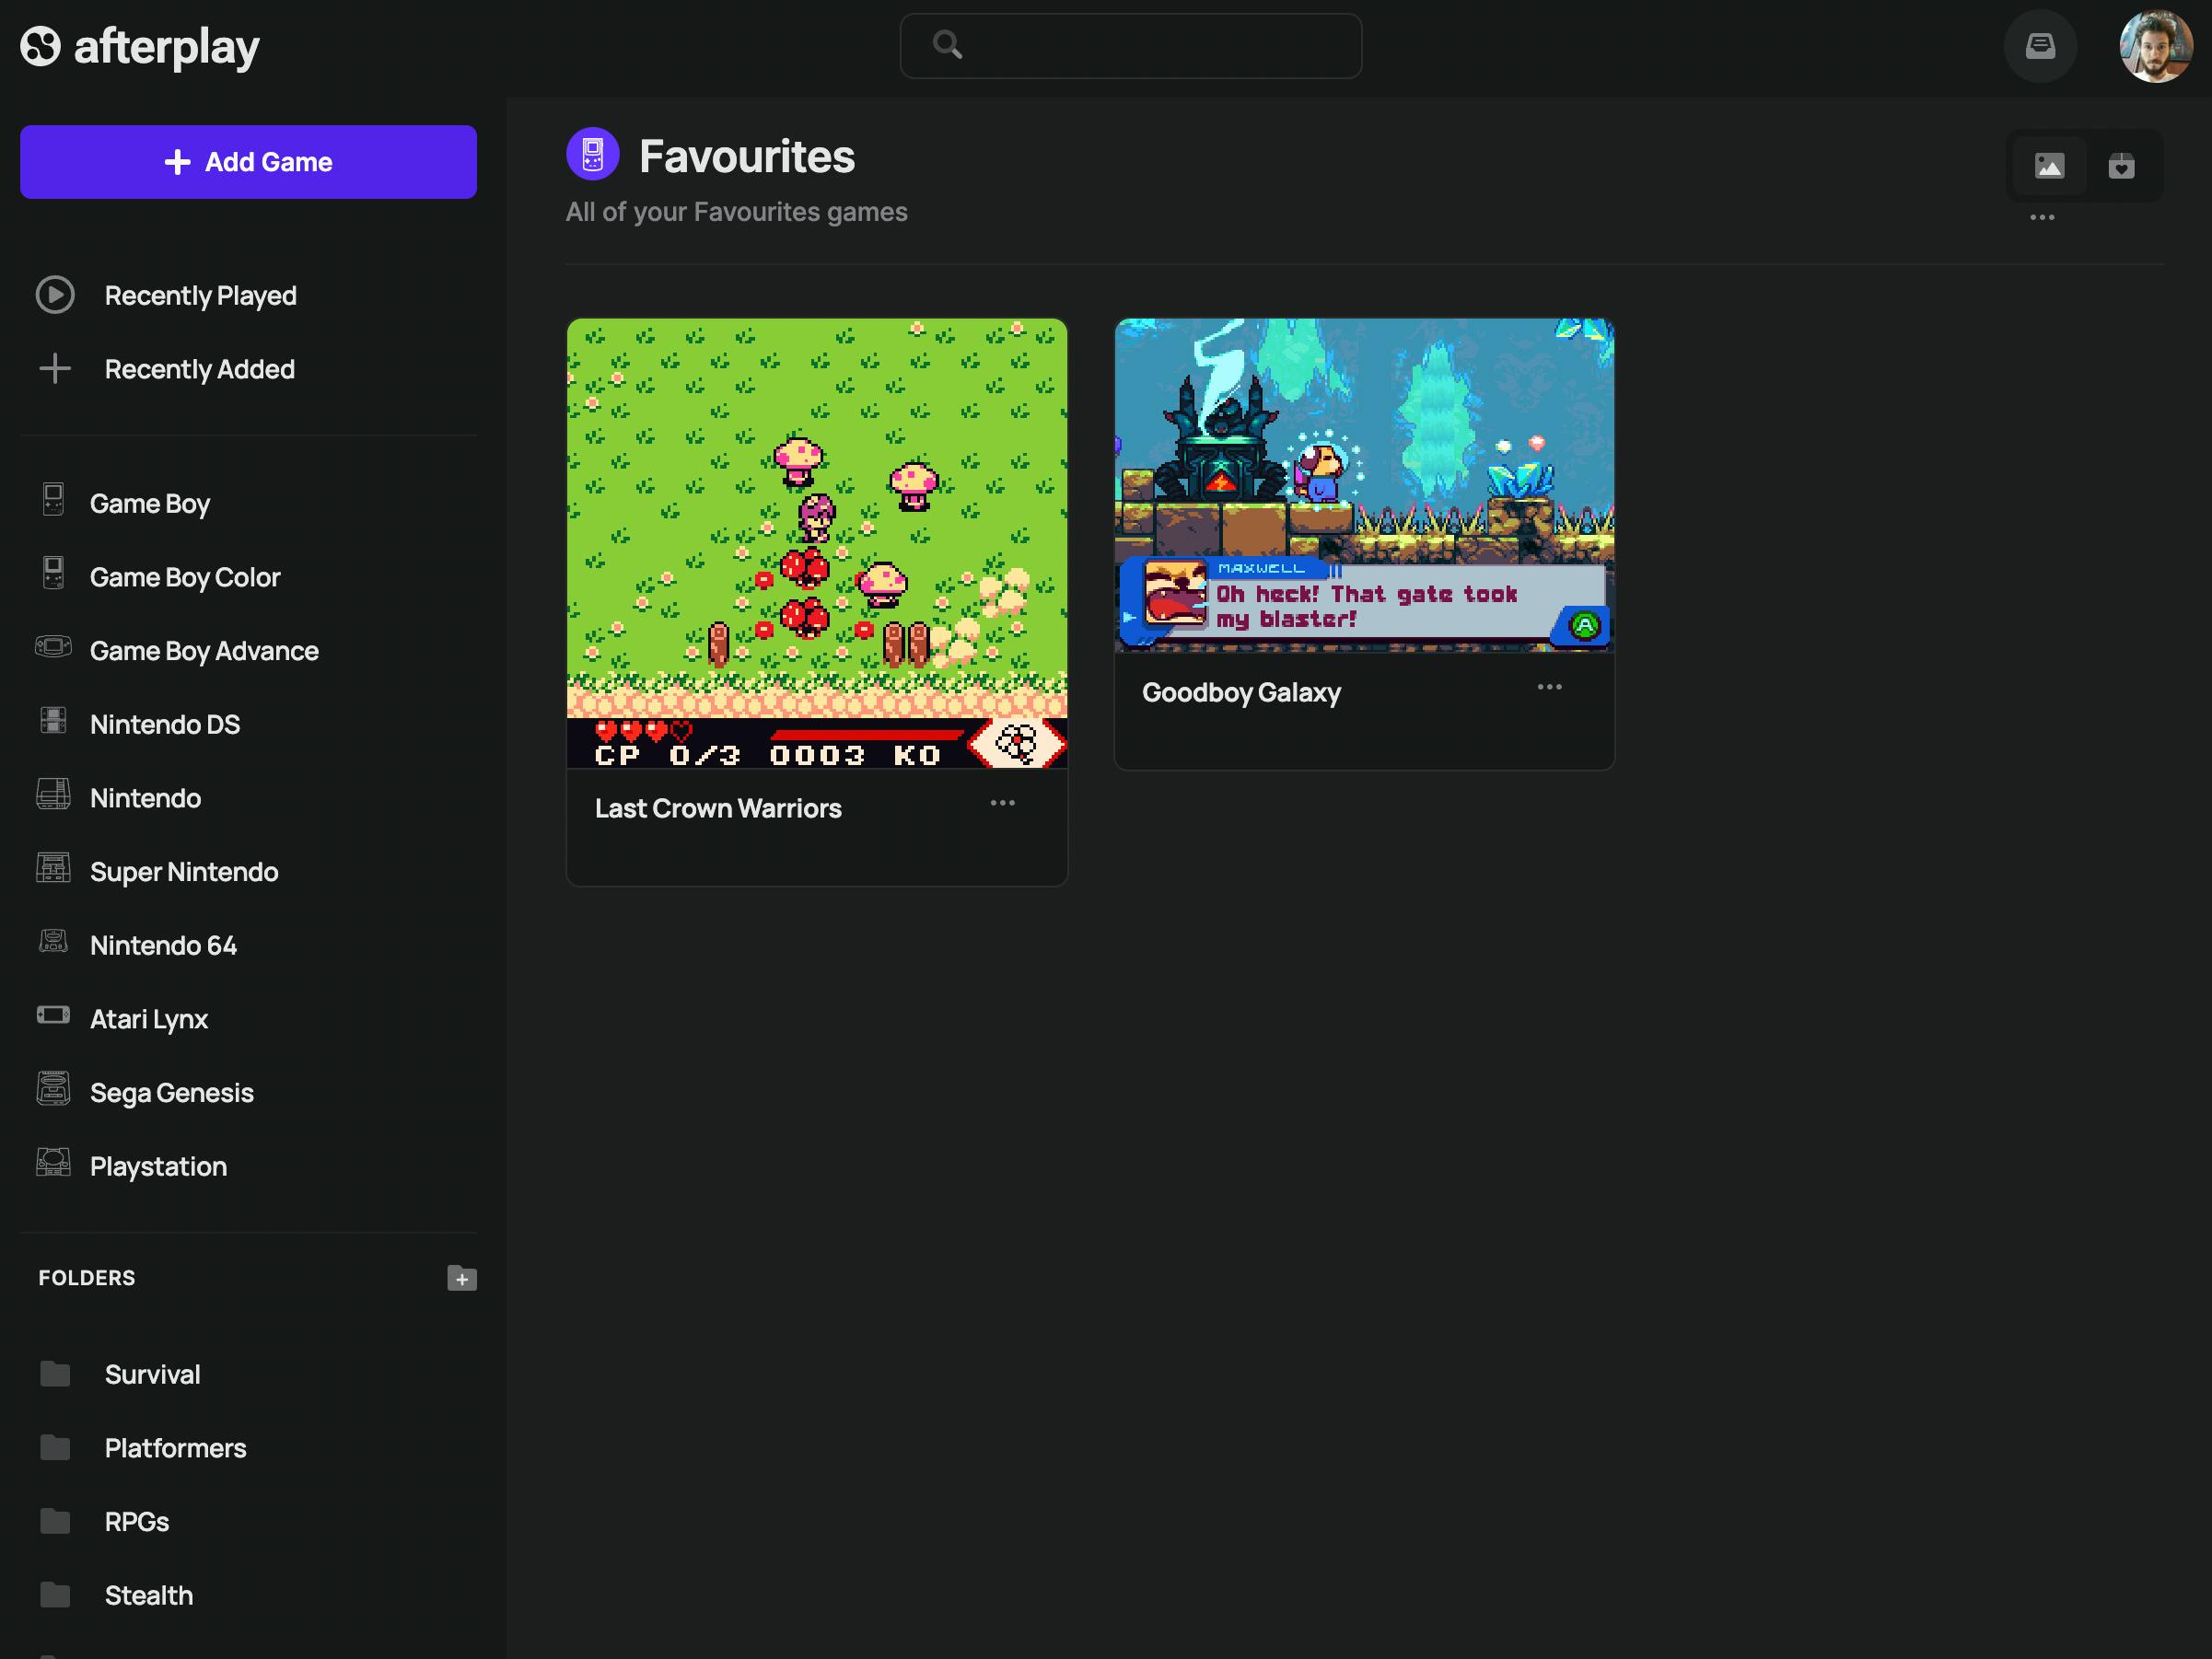Click the afterplay wordmark
The height and width of the screenshot is (1659, 2212).
tap(166, 47)
